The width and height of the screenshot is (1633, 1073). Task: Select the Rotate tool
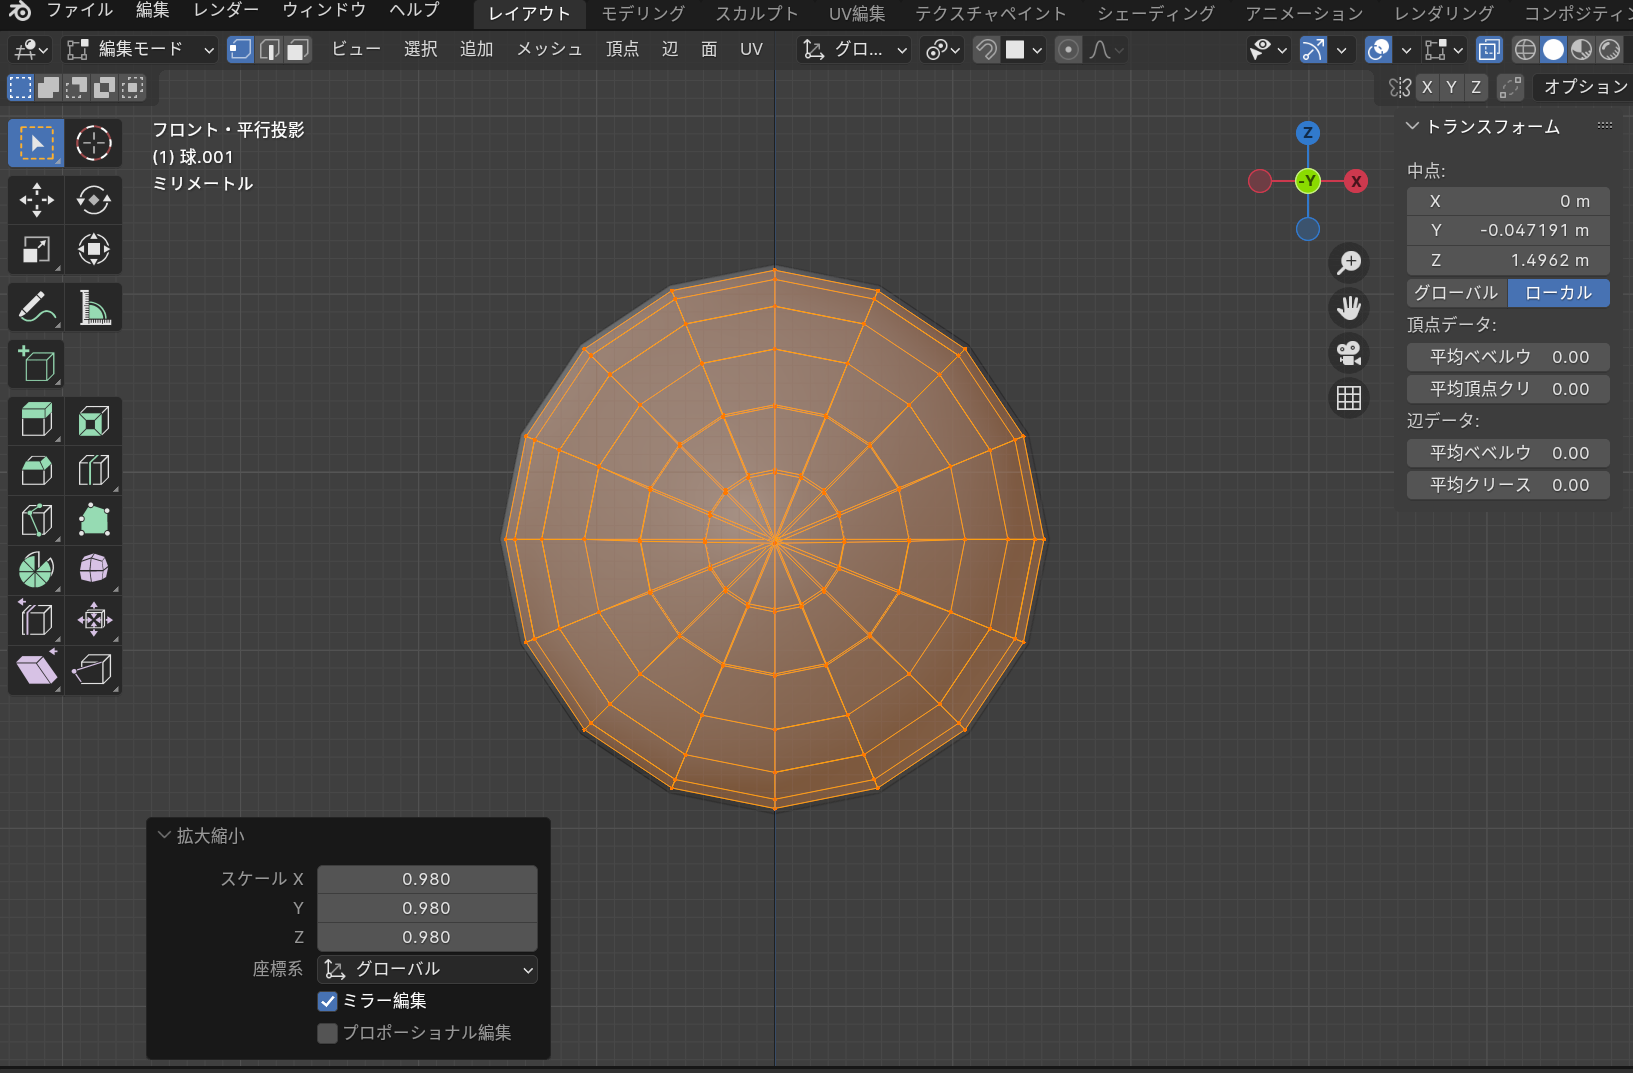93,200
